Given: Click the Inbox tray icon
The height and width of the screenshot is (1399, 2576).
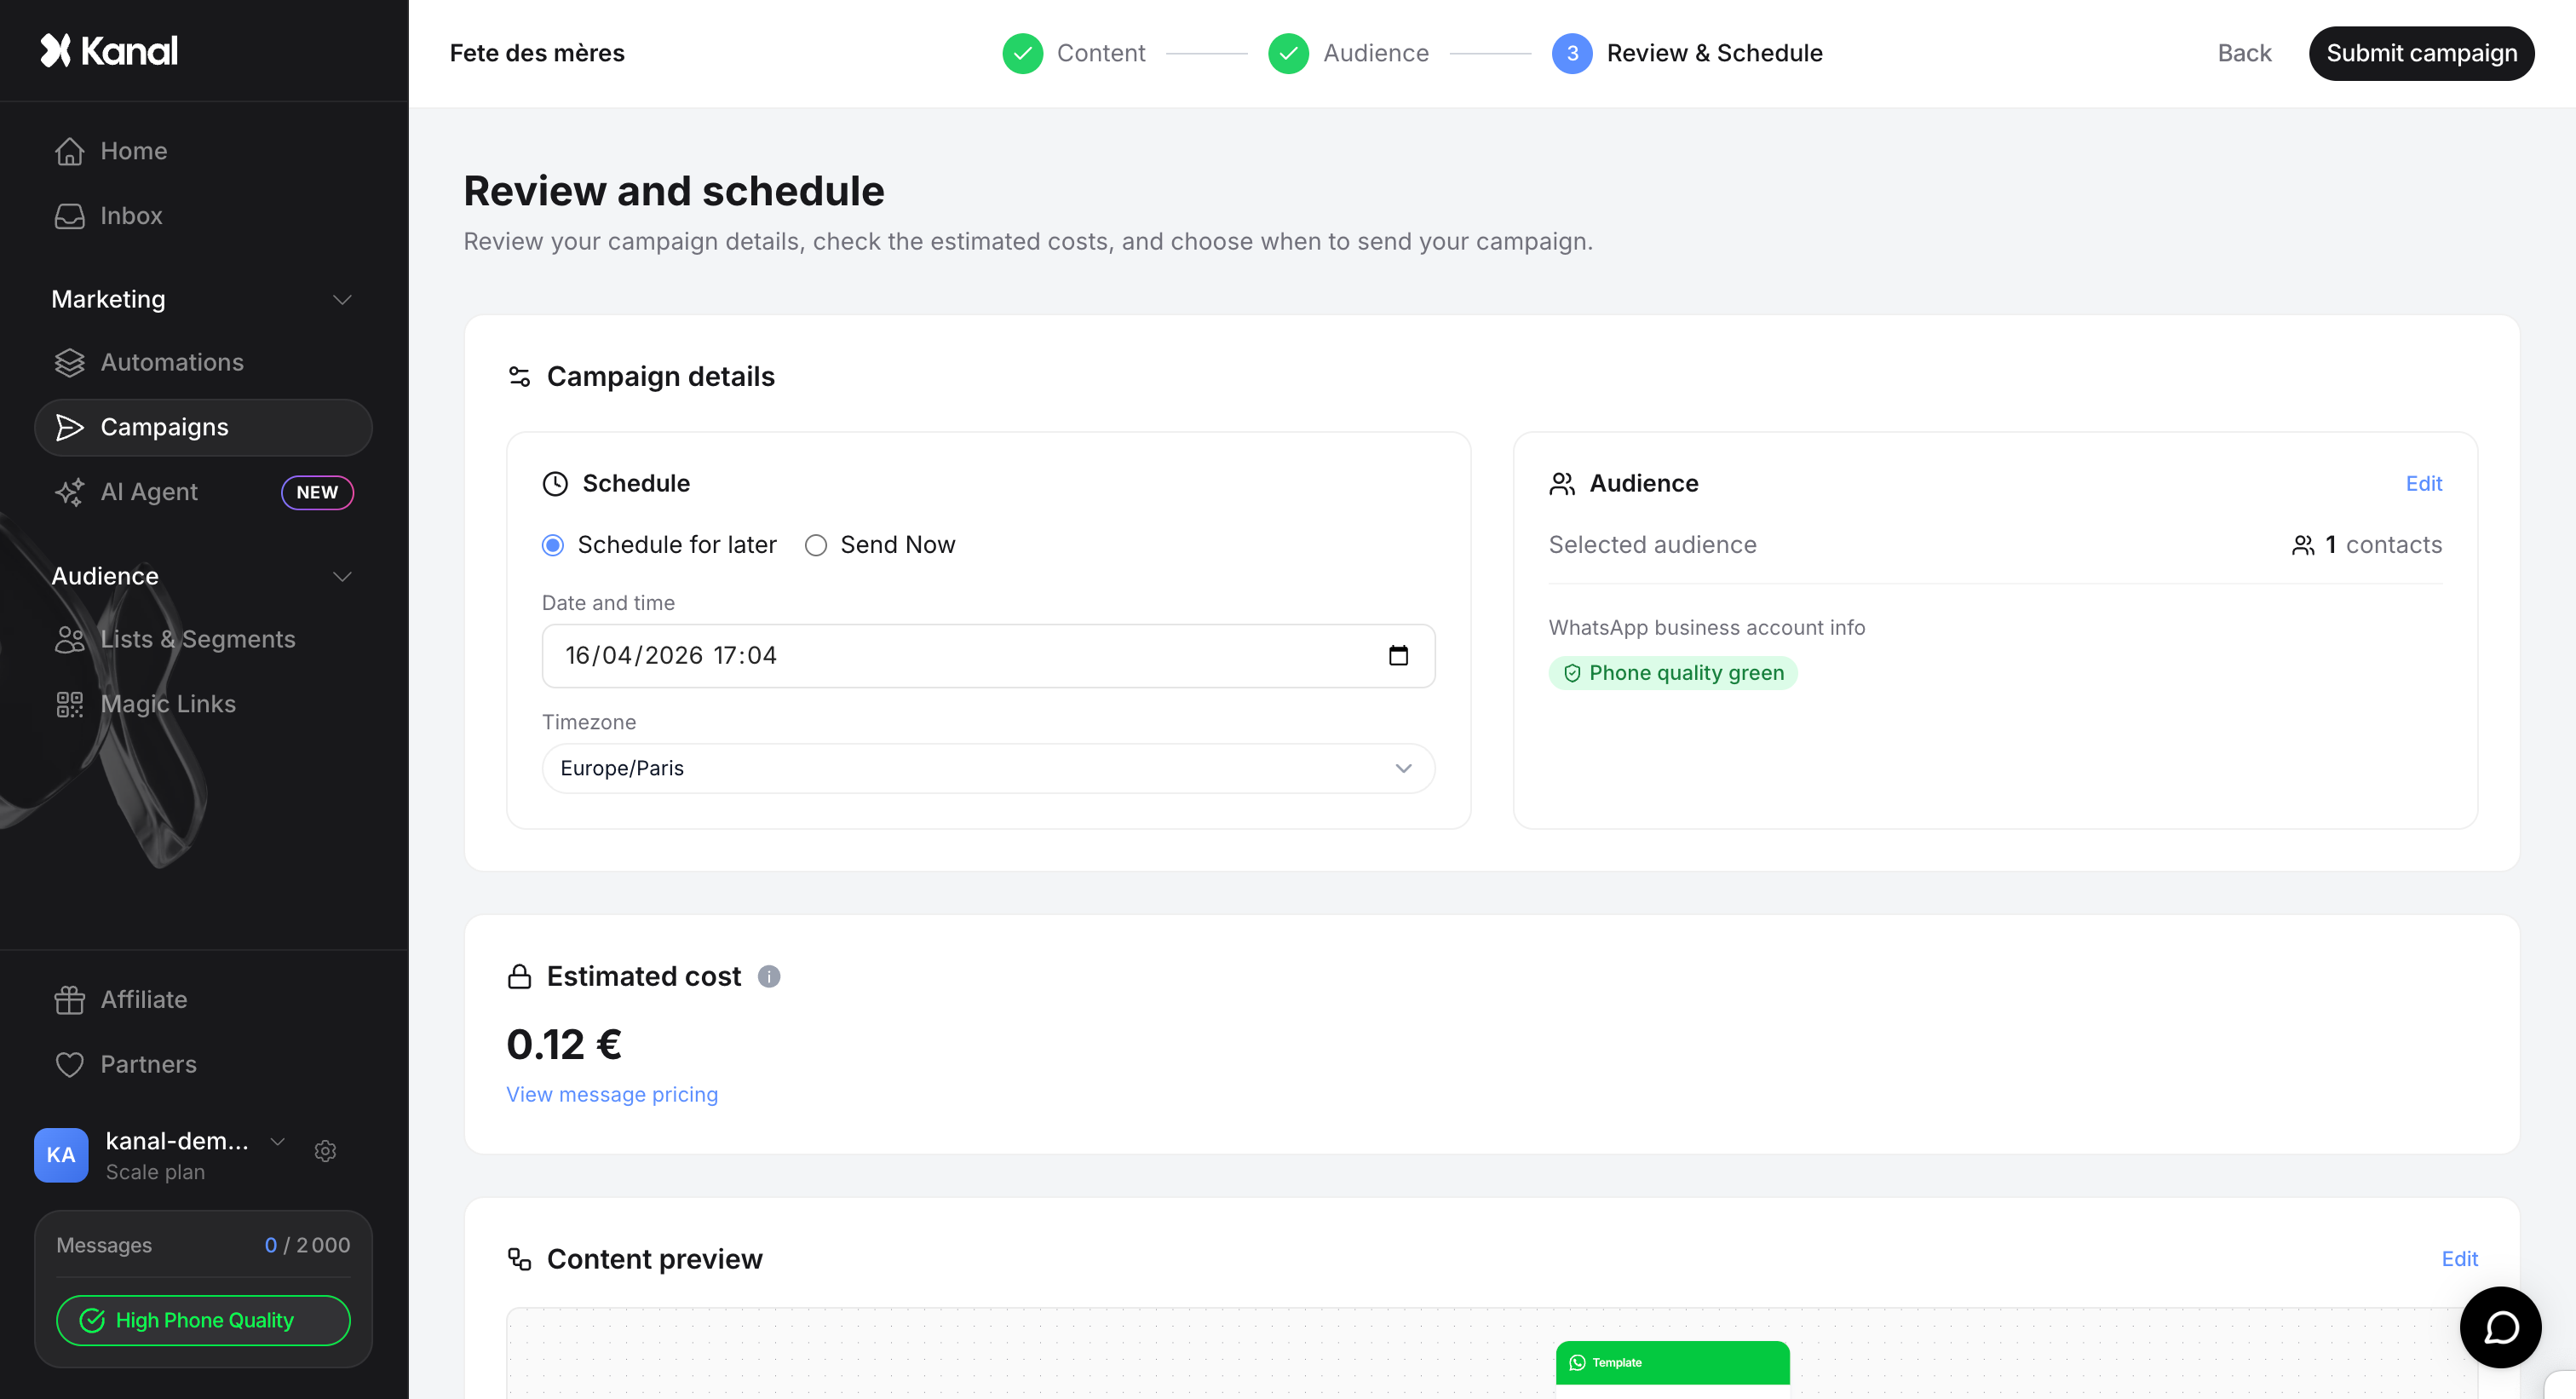Looking at the screenshot, I should coord(69,216).
